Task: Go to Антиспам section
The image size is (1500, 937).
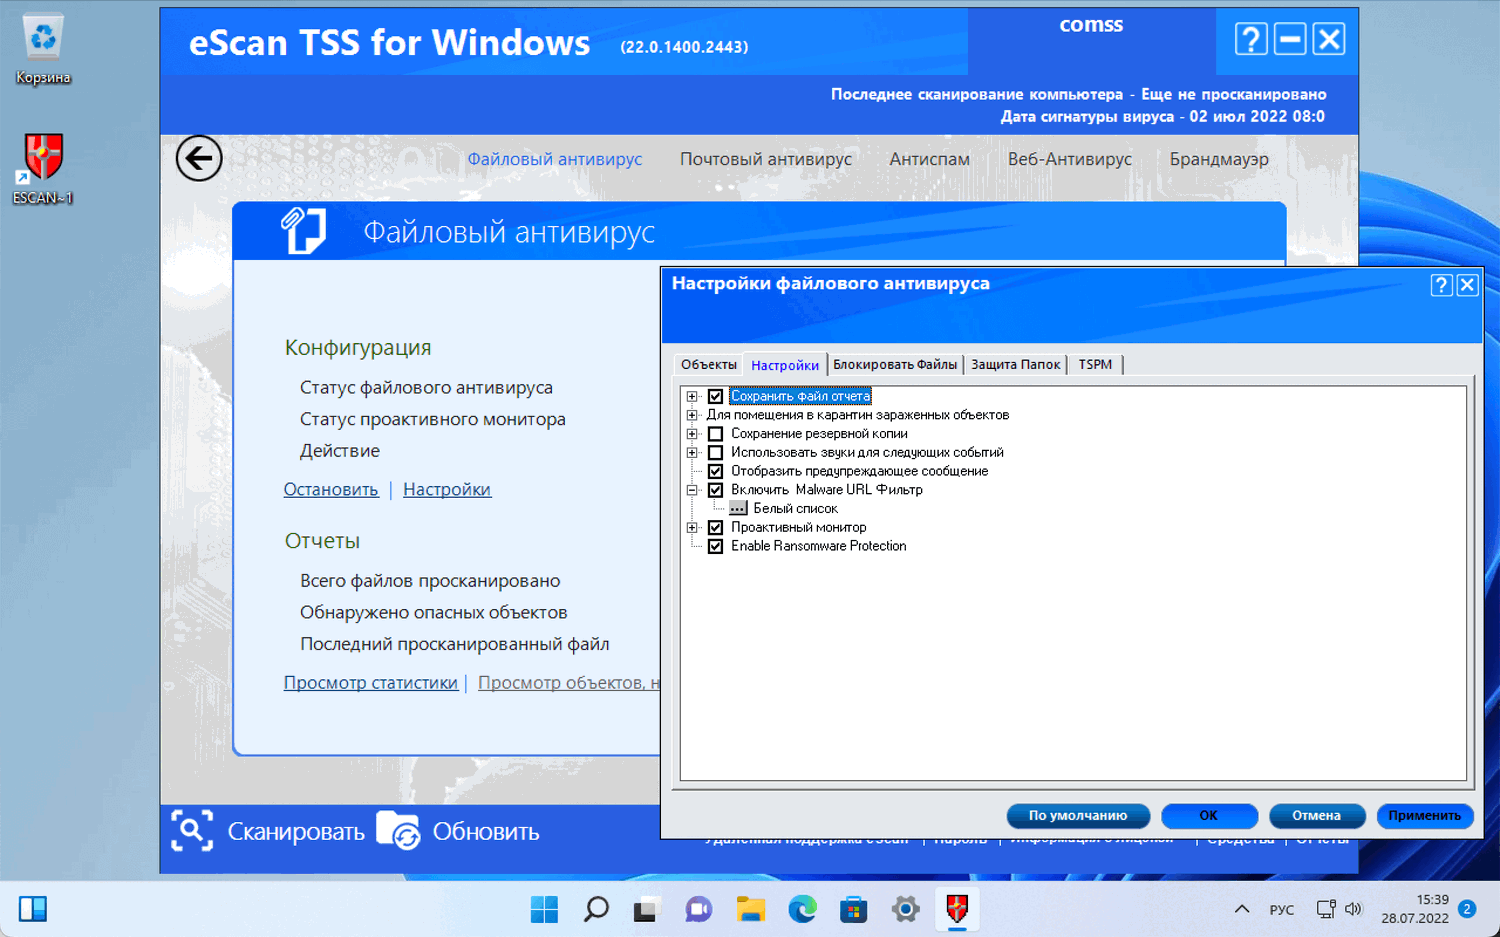Action: (x=930, y=159)
